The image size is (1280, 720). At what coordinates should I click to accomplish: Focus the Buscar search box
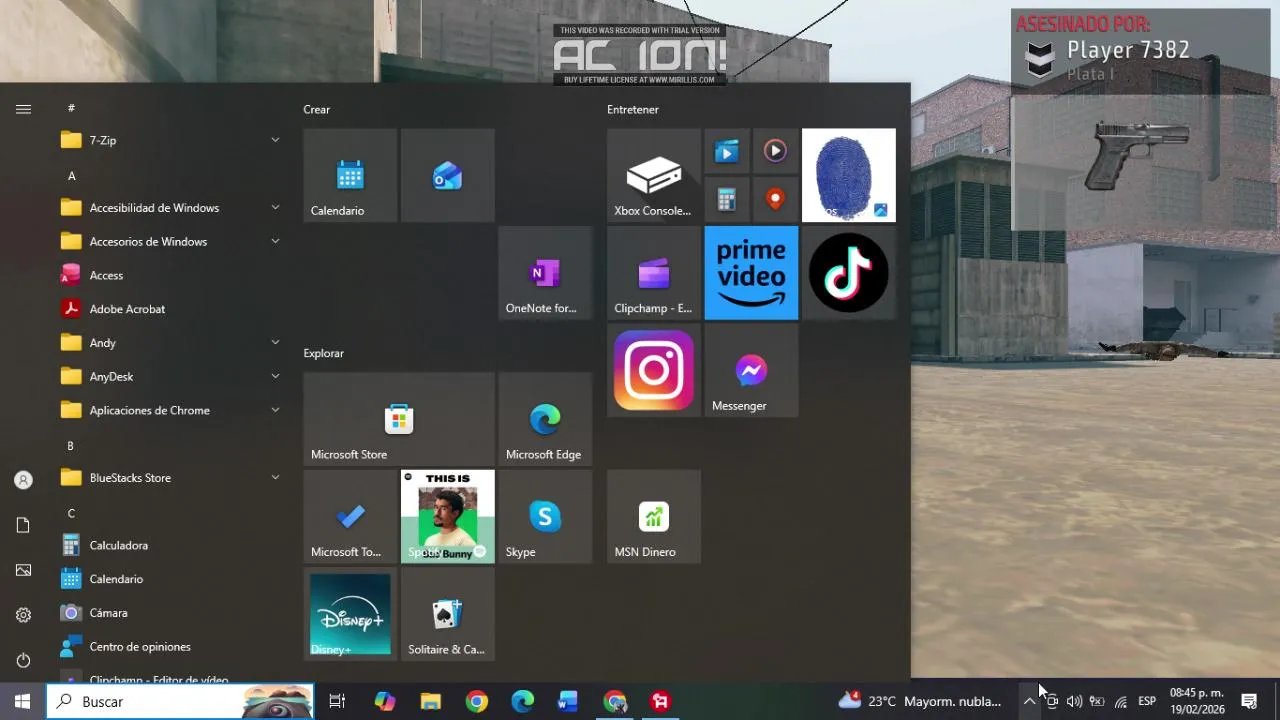pyautogui.click(x=180, y=702)
